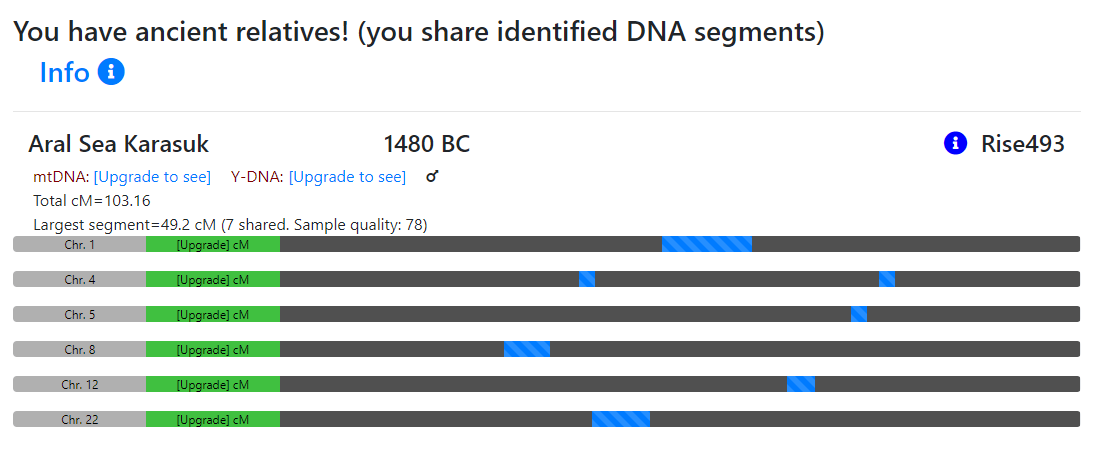The height and width of the screenshot is (457, 1097).
Task: Click the Rise493 sample ID
Action: click(1022, 144)
